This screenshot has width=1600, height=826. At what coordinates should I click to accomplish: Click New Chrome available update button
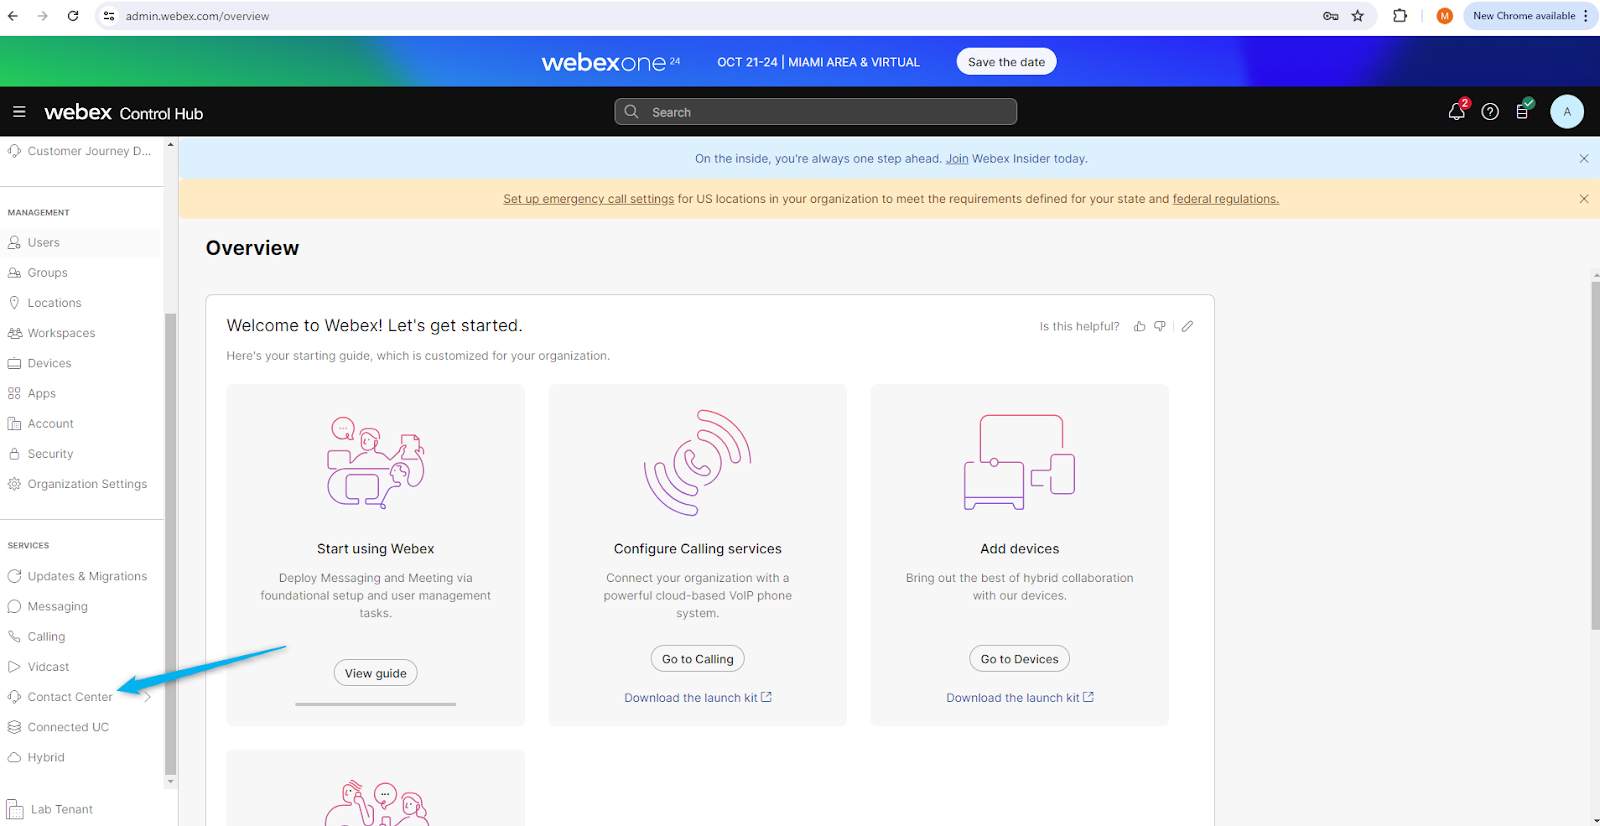1530,16
